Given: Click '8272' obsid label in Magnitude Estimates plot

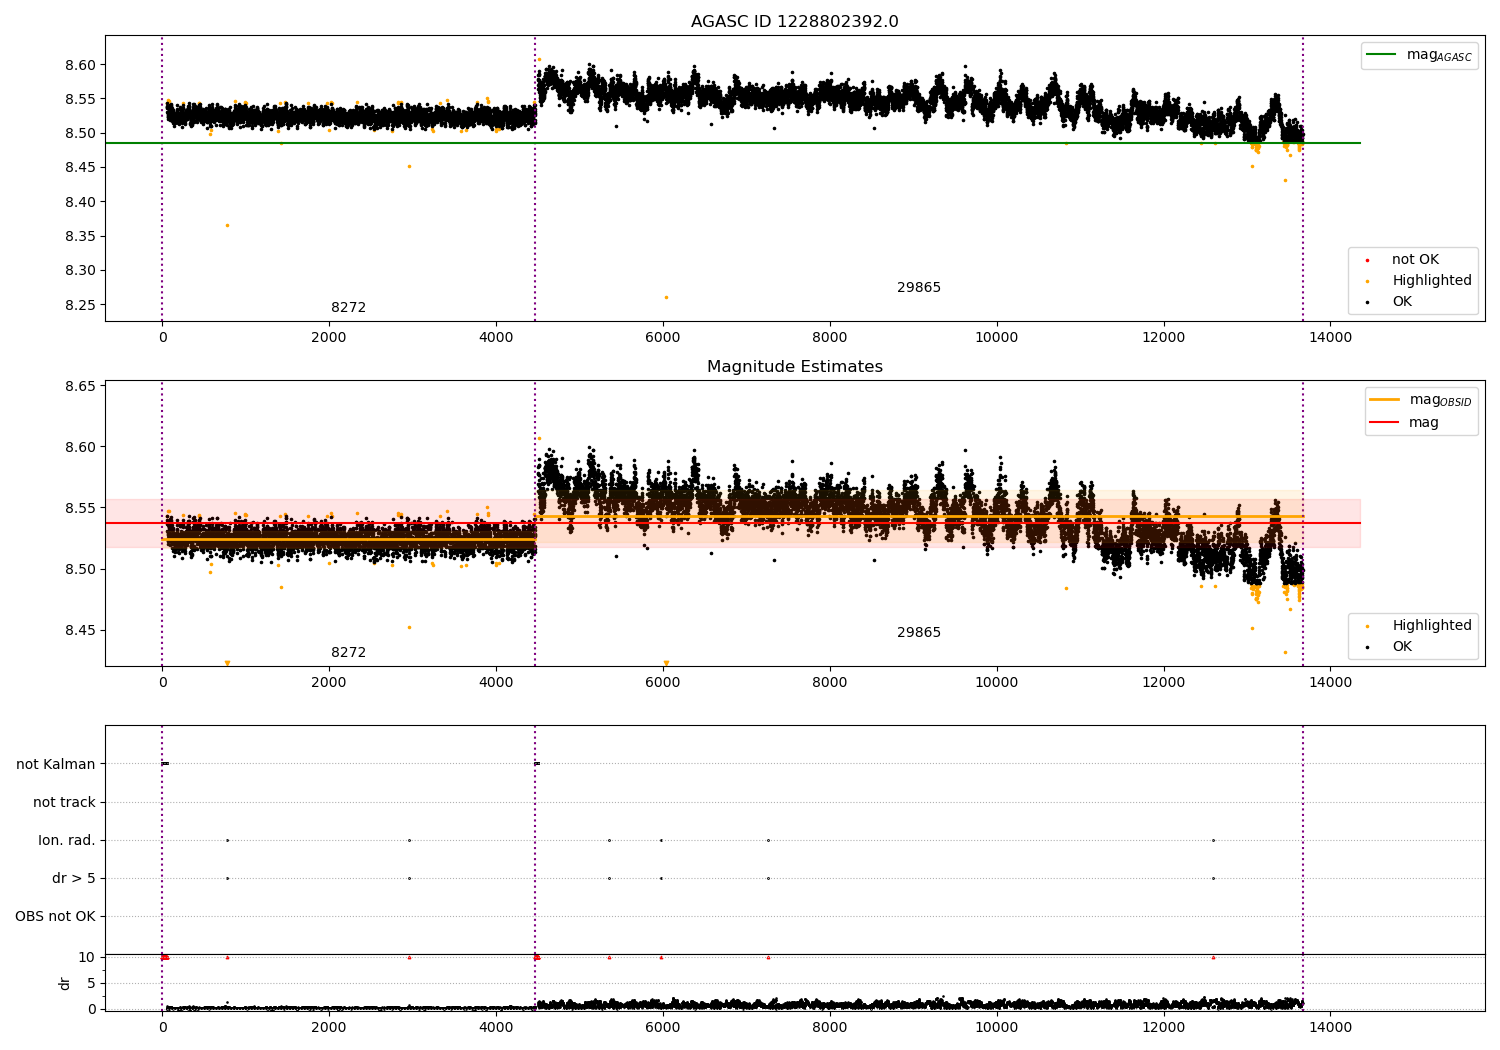Looking at the screenshot, I should pos(348,653).
